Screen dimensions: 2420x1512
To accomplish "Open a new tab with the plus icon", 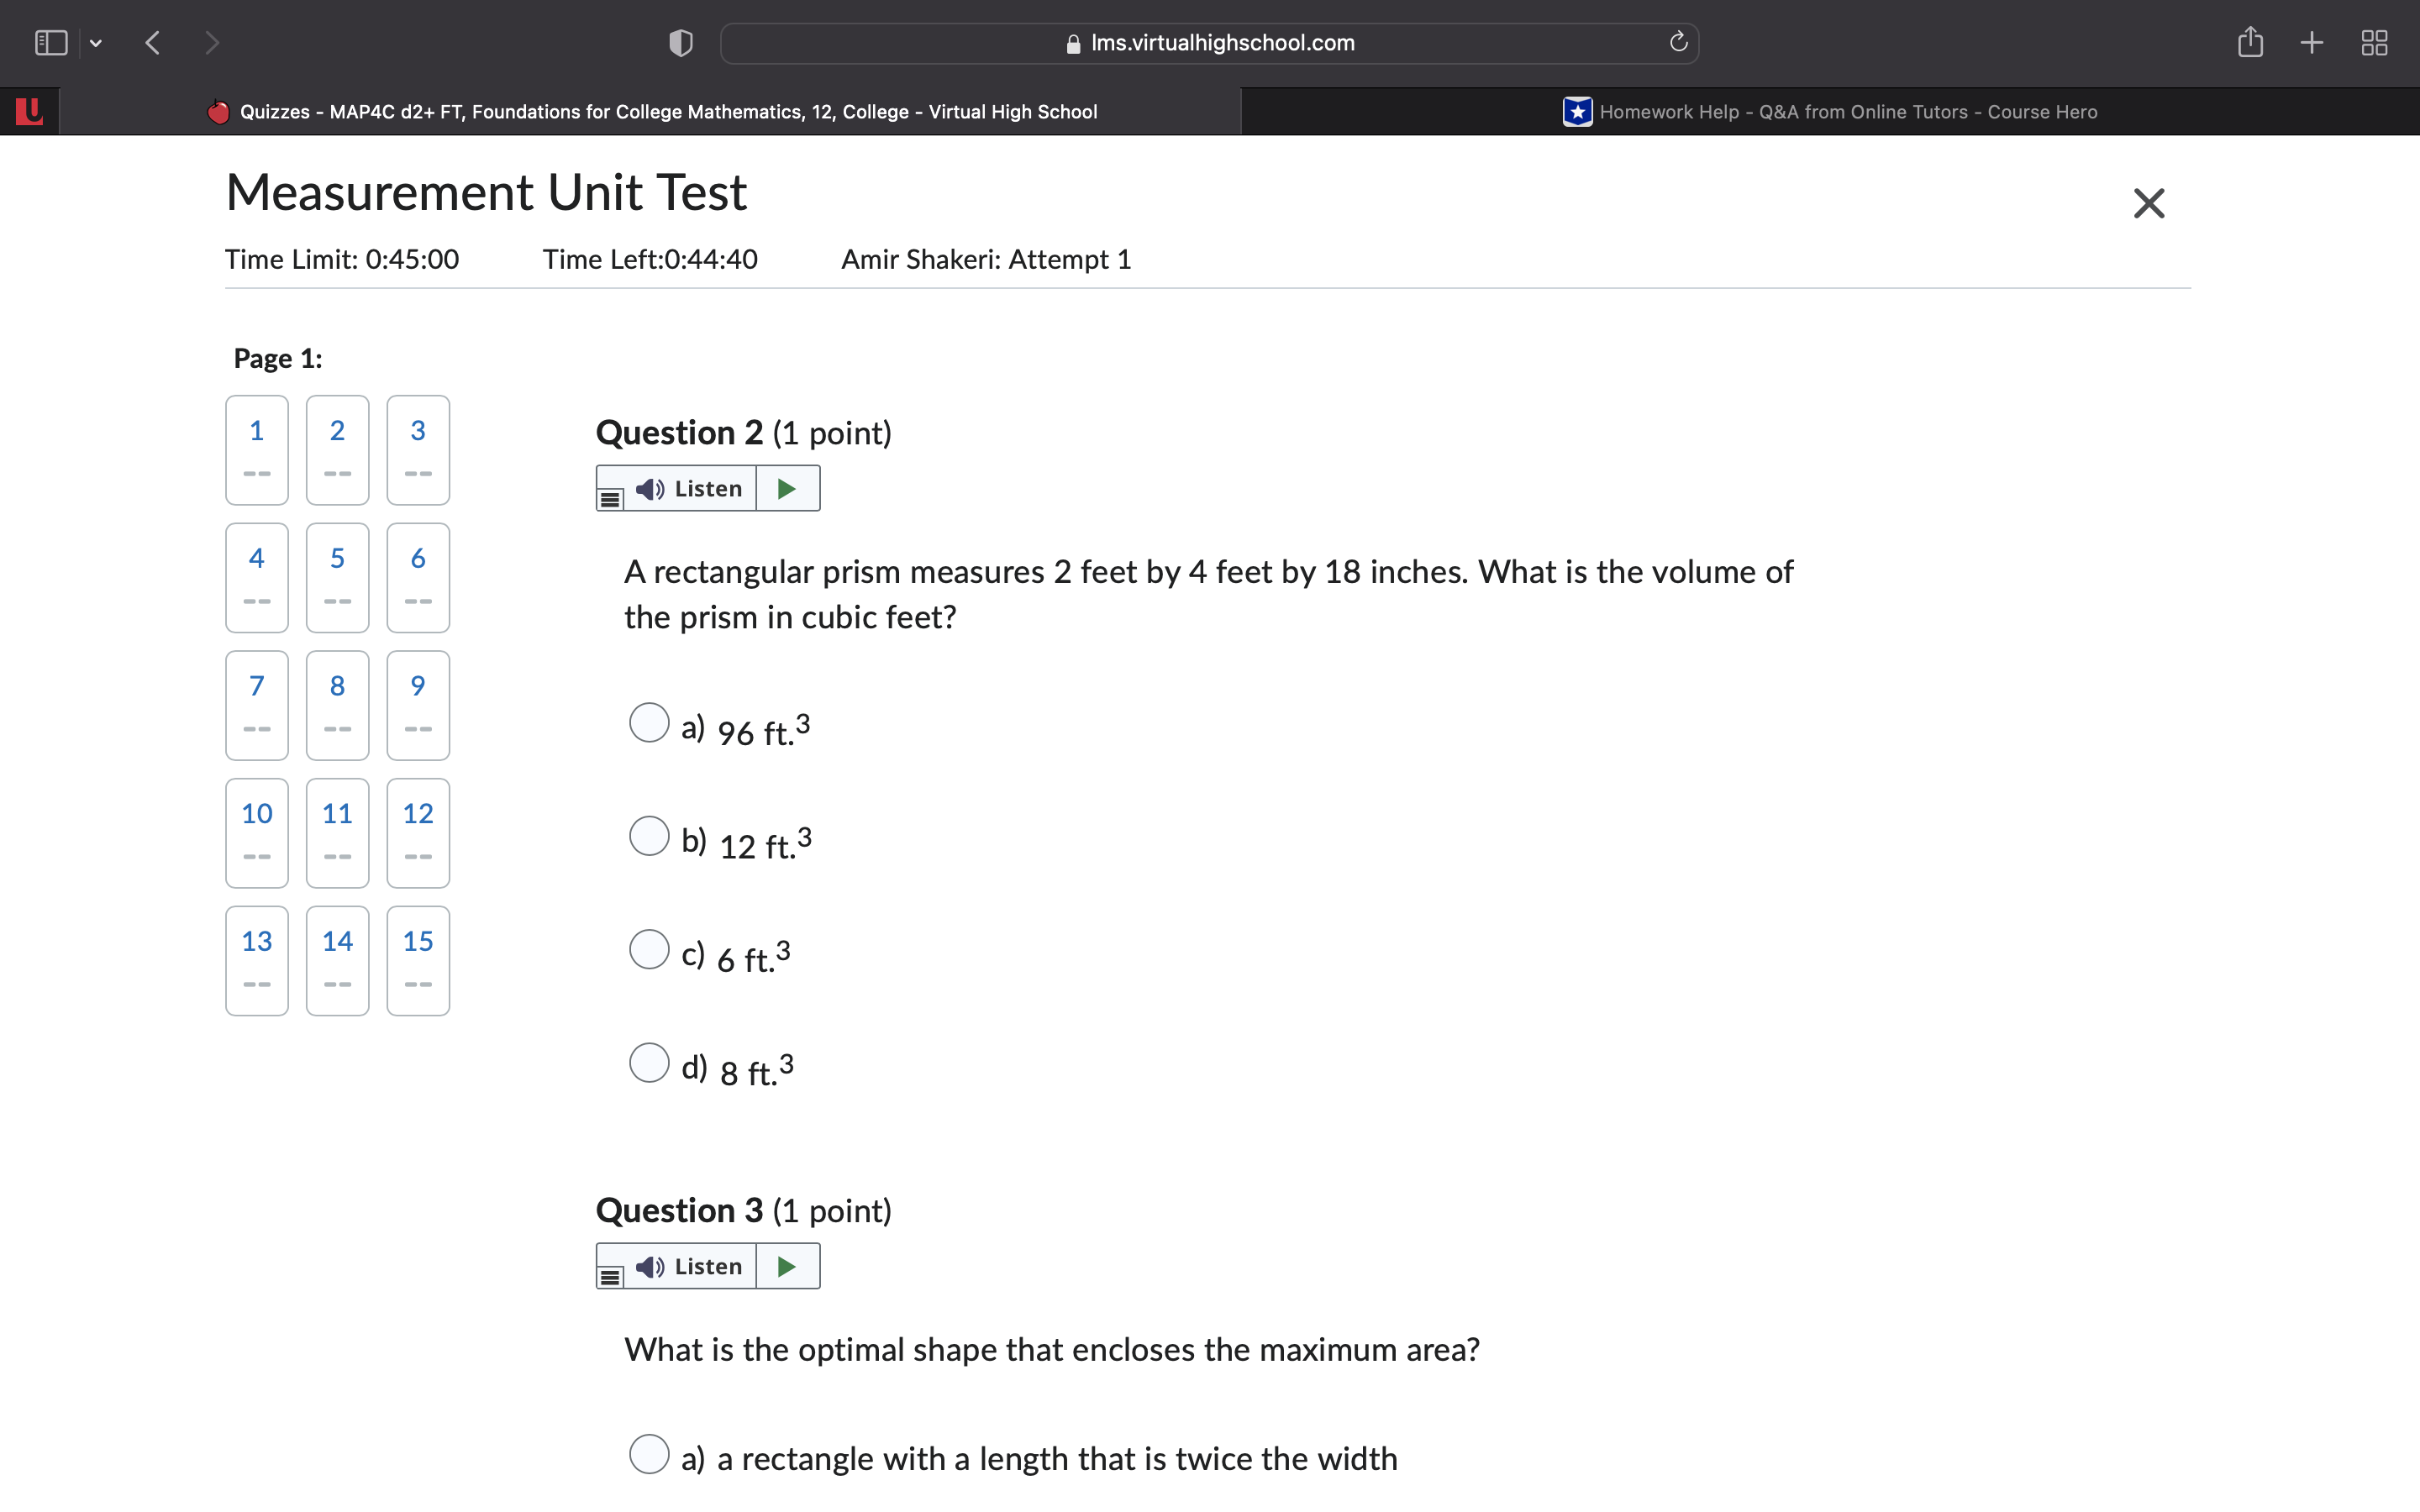I will tap(2312, 42).
